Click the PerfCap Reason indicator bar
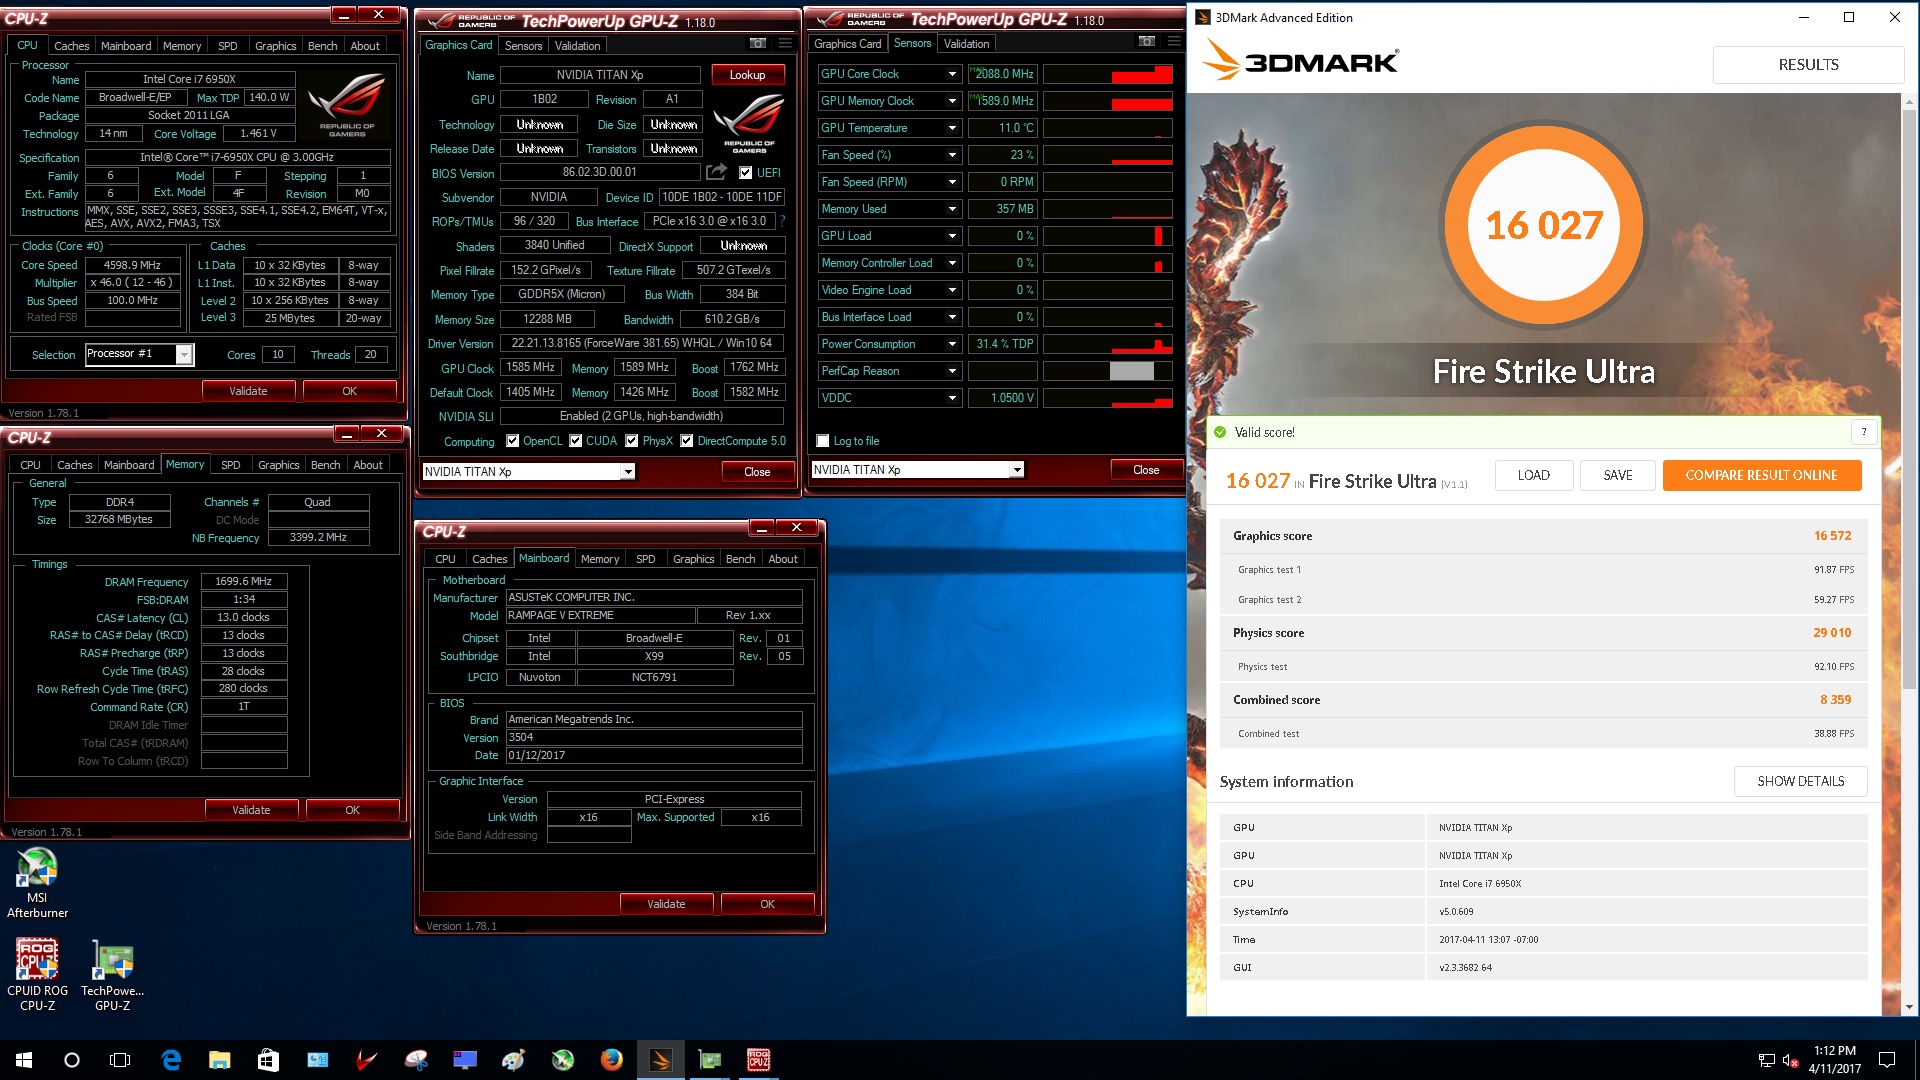The height and width of the screenshot is (1080, 1920). point(1131,371)
